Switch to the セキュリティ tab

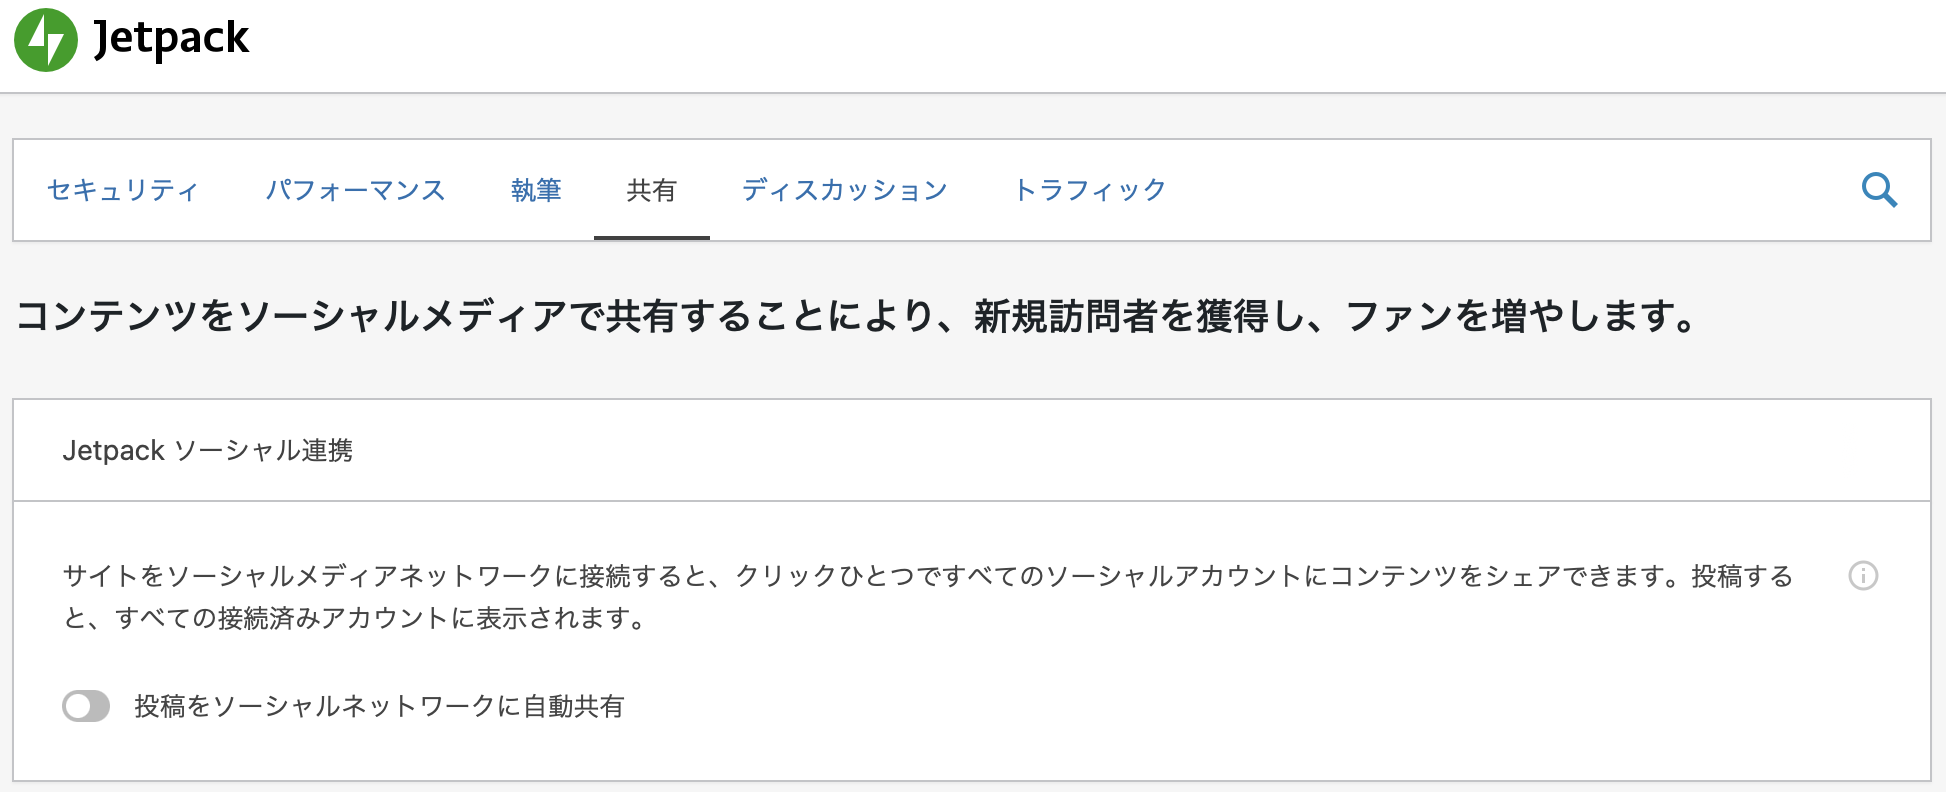[123, 190]
